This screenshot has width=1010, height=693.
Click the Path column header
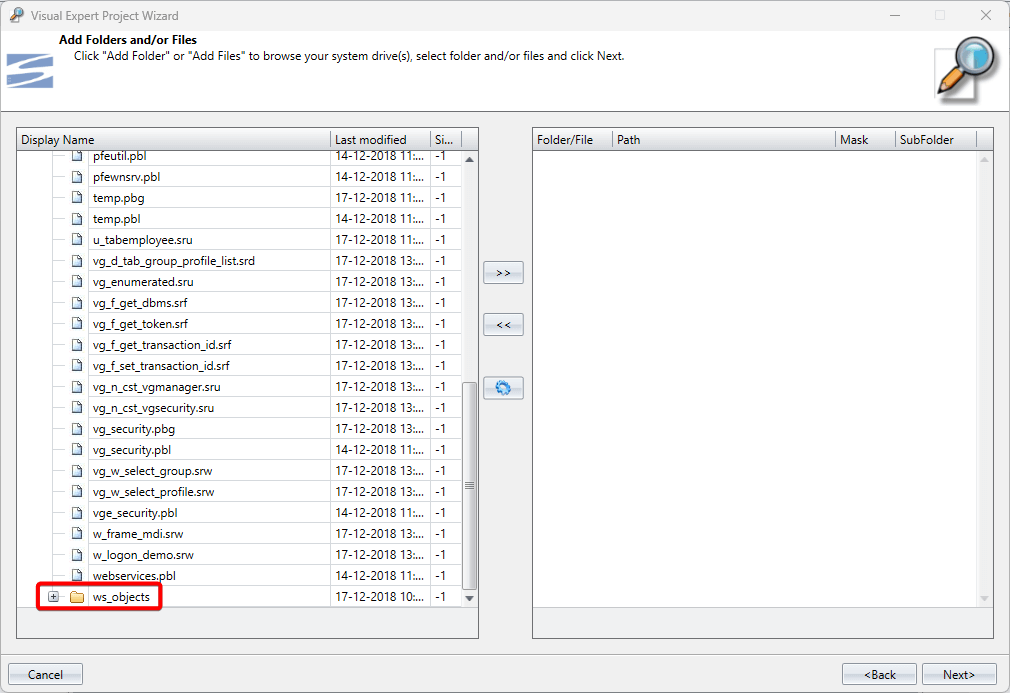[x=723, y=140]
